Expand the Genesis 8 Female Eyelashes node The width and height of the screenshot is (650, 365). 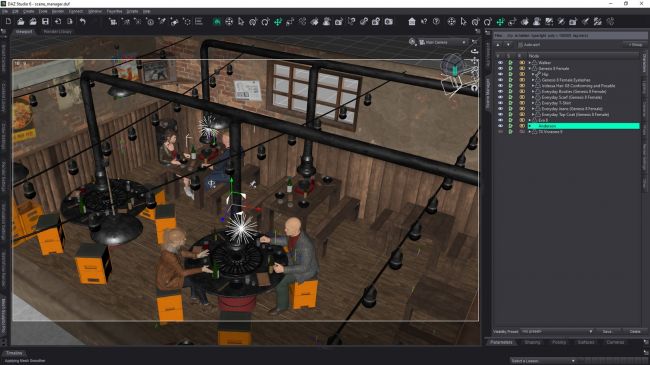(533, 80)
